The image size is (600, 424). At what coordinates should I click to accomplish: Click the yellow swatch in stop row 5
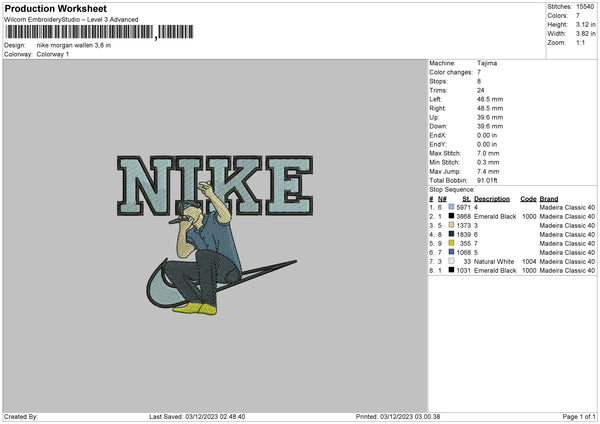452,243
